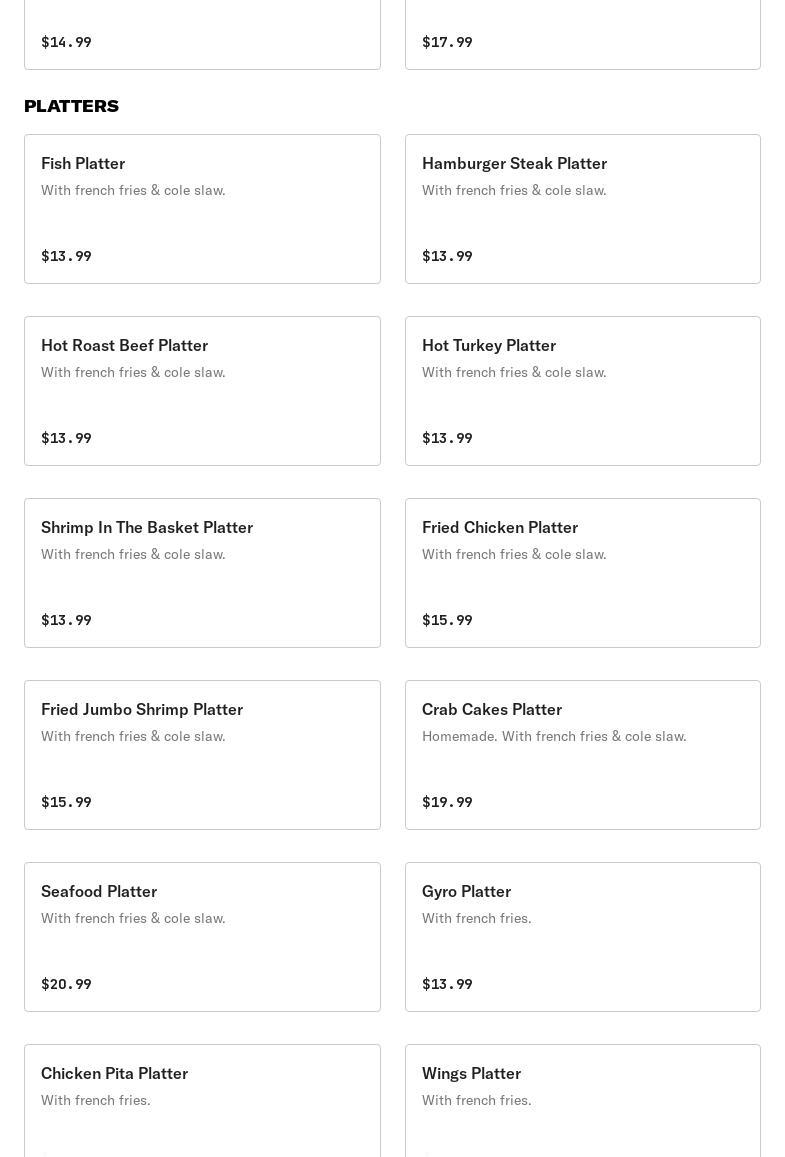
Task: Click the $15.99 Fried Chicken Platter price
Action: 447,620
